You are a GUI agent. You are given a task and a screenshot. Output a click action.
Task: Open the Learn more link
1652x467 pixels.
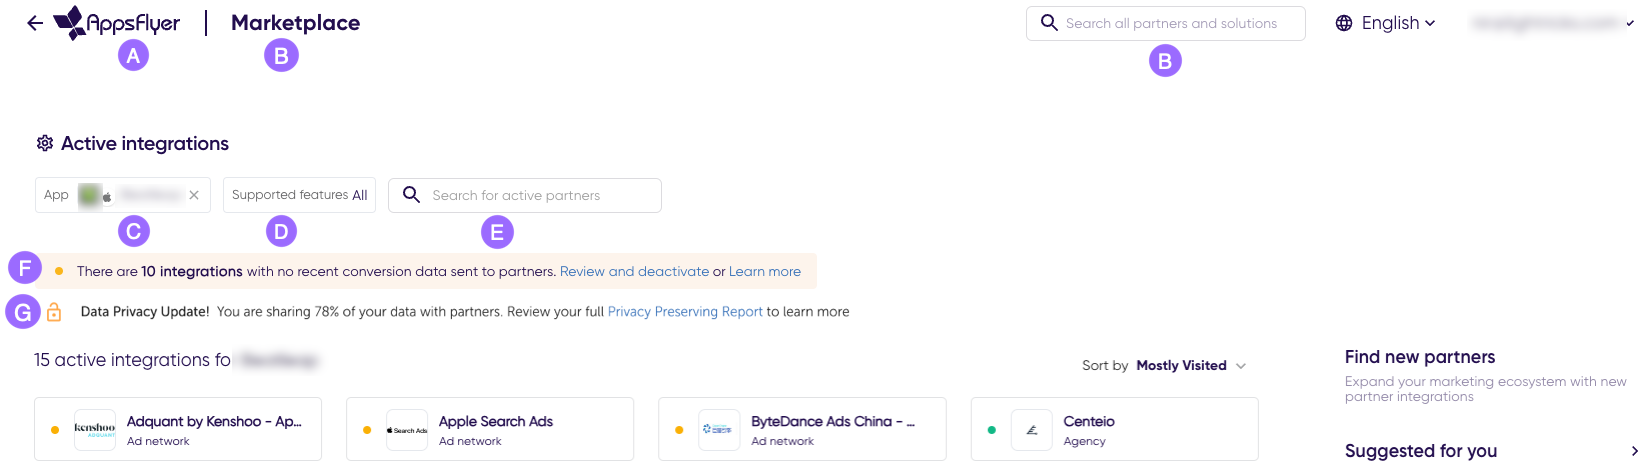click(765, 271)
